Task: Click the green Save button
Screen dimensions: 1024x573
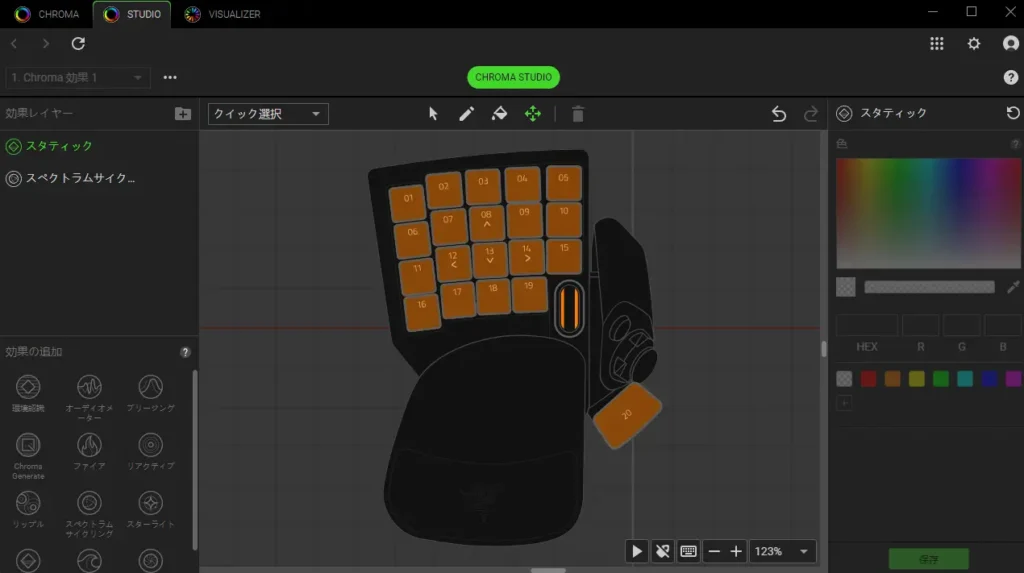Action: [x=928, y=559]
